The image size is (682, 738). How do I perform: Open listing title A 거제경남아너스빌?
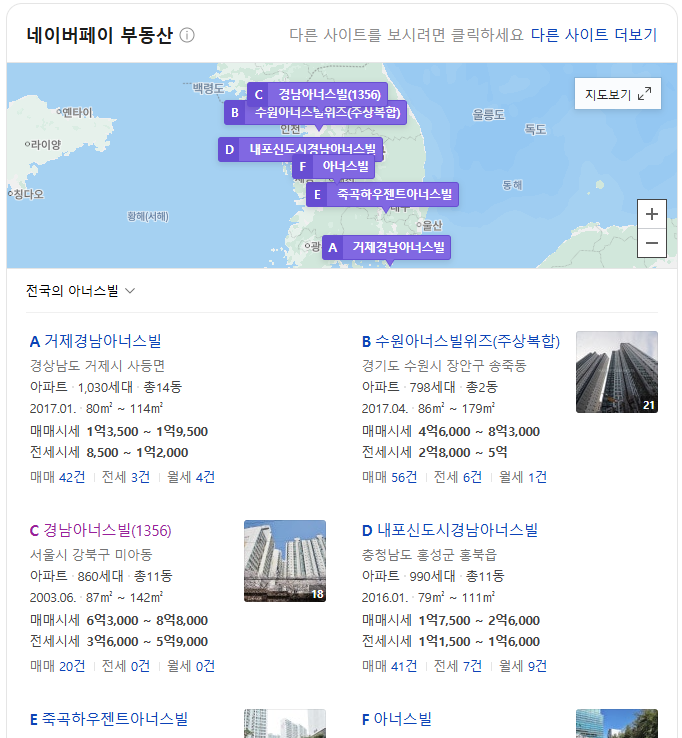click(96, 341)
